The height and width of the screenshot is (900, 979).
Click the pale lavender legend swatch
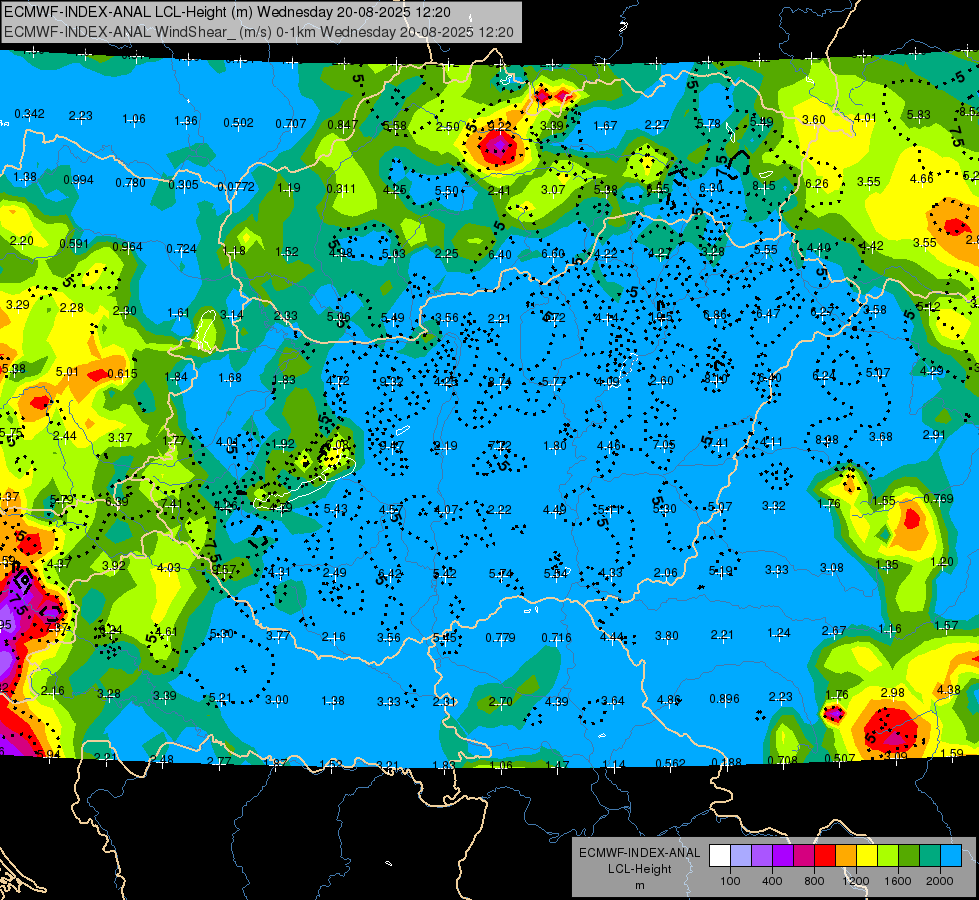(x=741, y=856)
